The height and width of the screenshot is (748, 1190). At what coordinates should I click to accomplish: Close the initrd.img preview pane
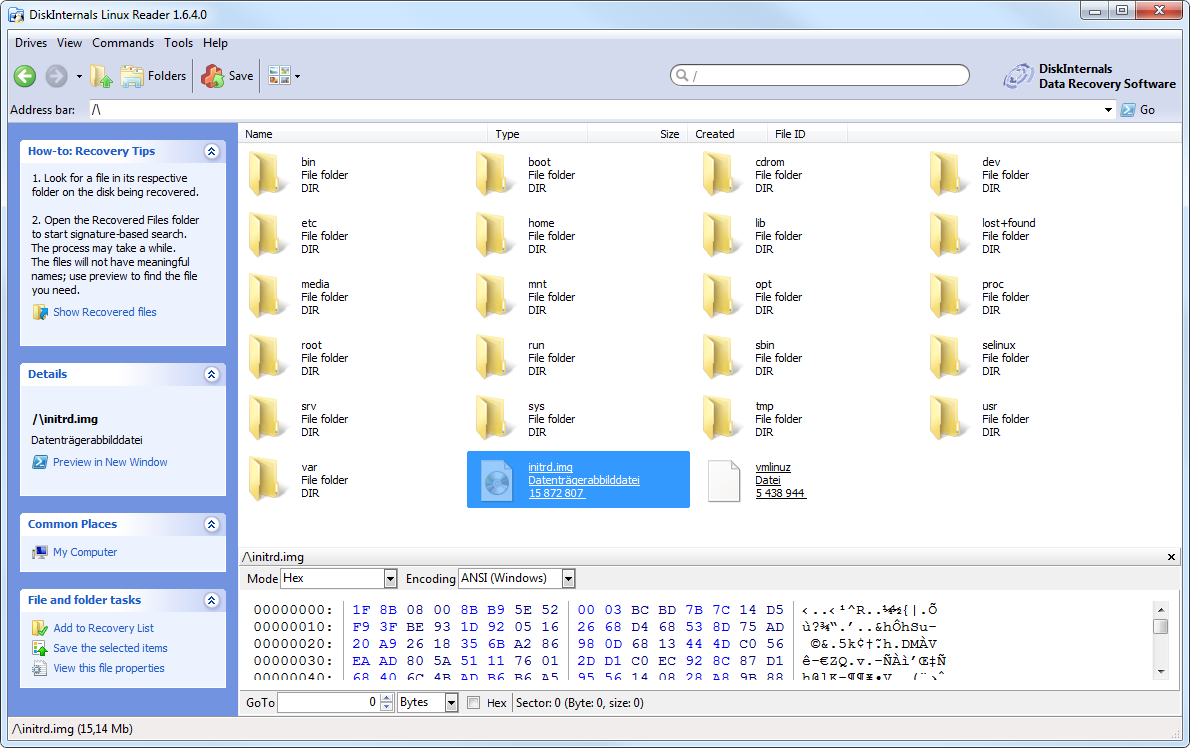[1171, 557]
